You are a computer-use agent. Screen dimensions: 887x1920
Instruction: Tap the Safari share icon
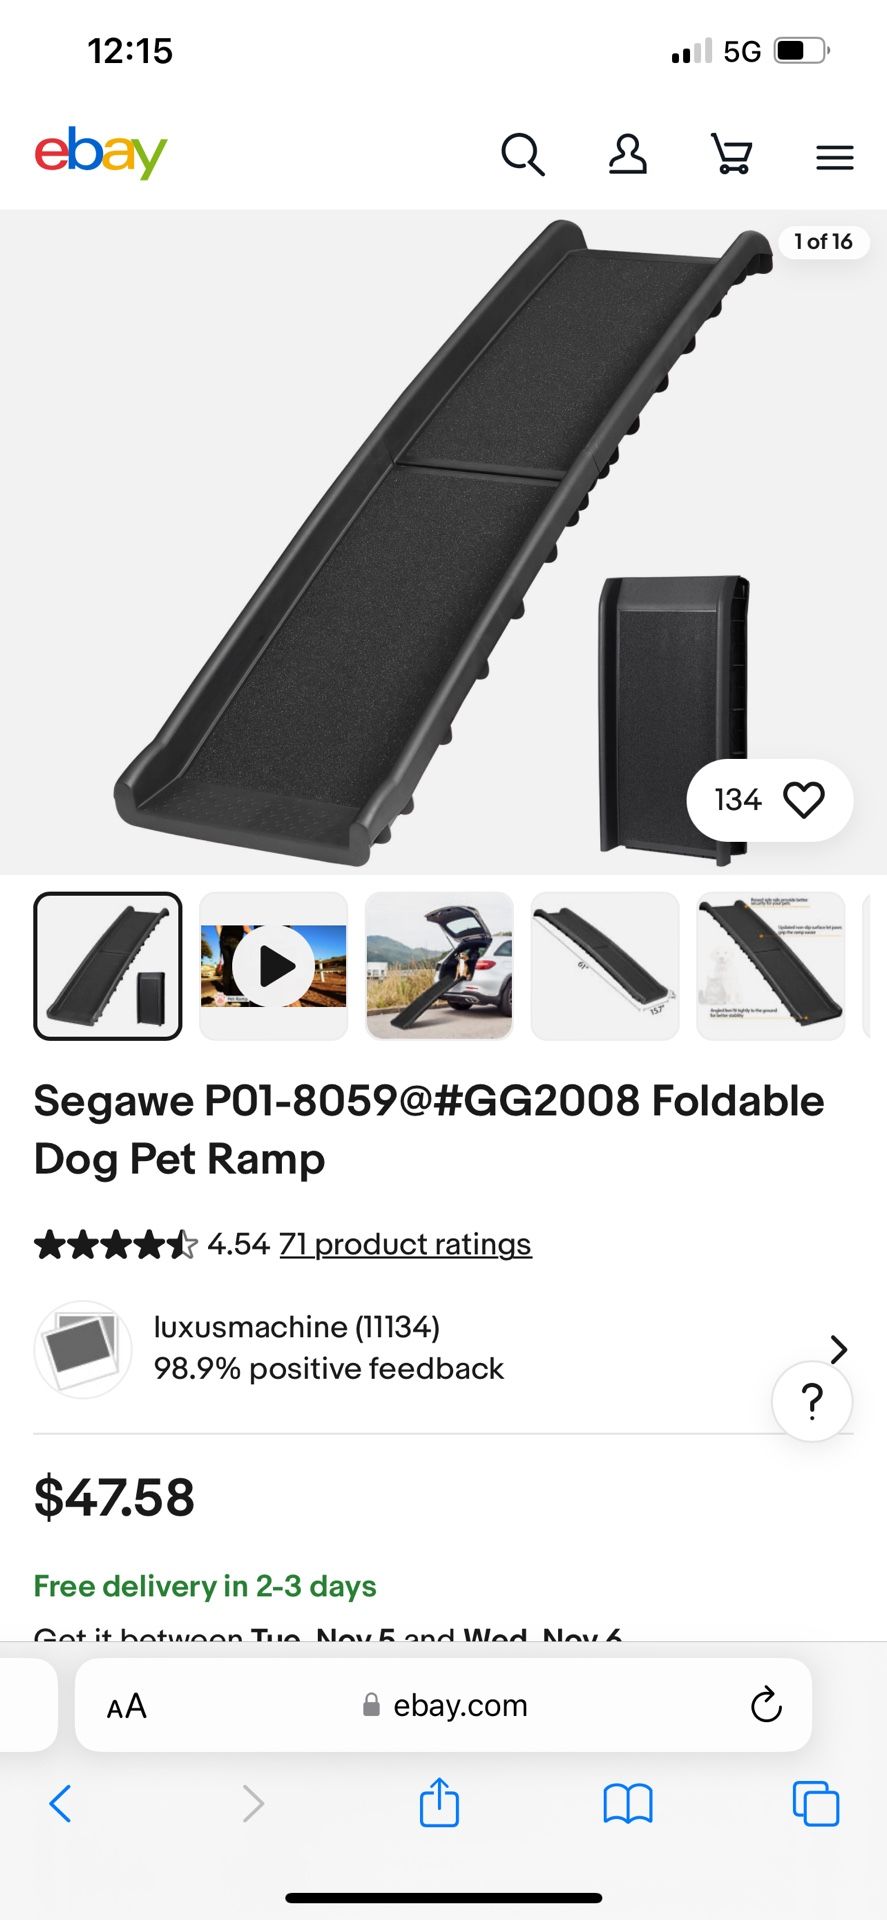[x=439, y=1802]
